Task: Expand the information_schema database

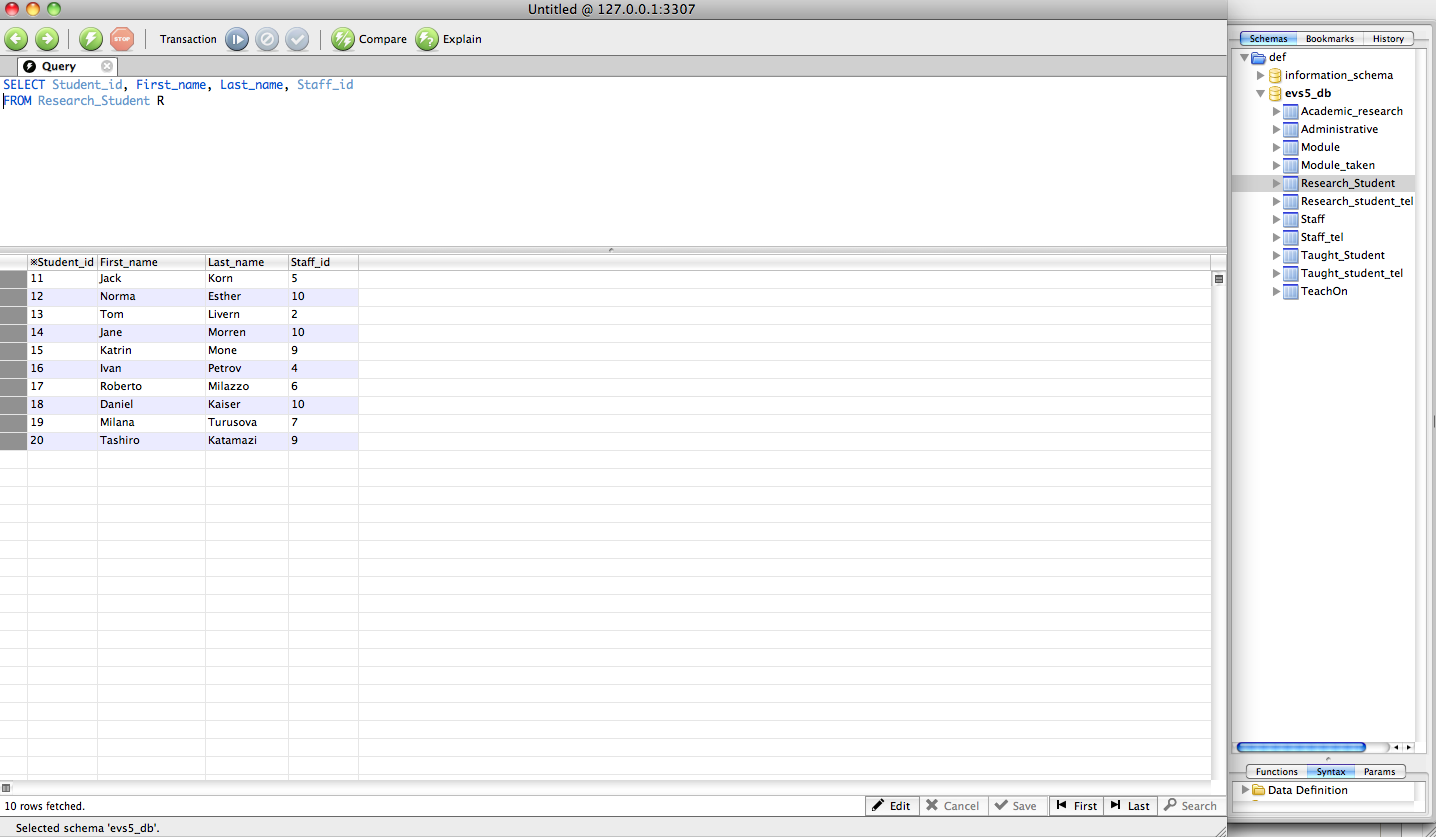Action: 1261,75
